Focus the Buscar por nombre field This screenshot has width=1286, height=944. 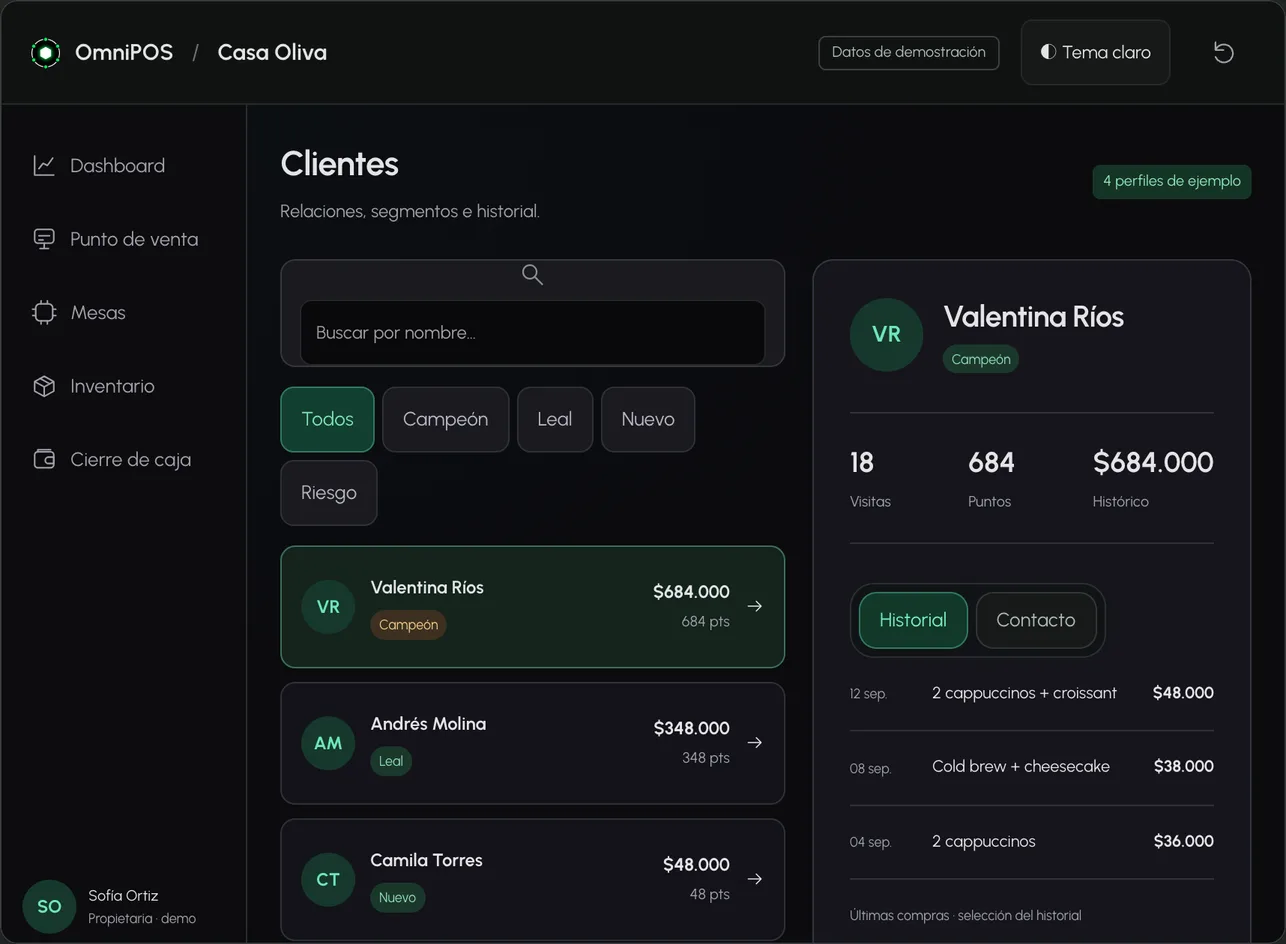click(x=532, y=333)
